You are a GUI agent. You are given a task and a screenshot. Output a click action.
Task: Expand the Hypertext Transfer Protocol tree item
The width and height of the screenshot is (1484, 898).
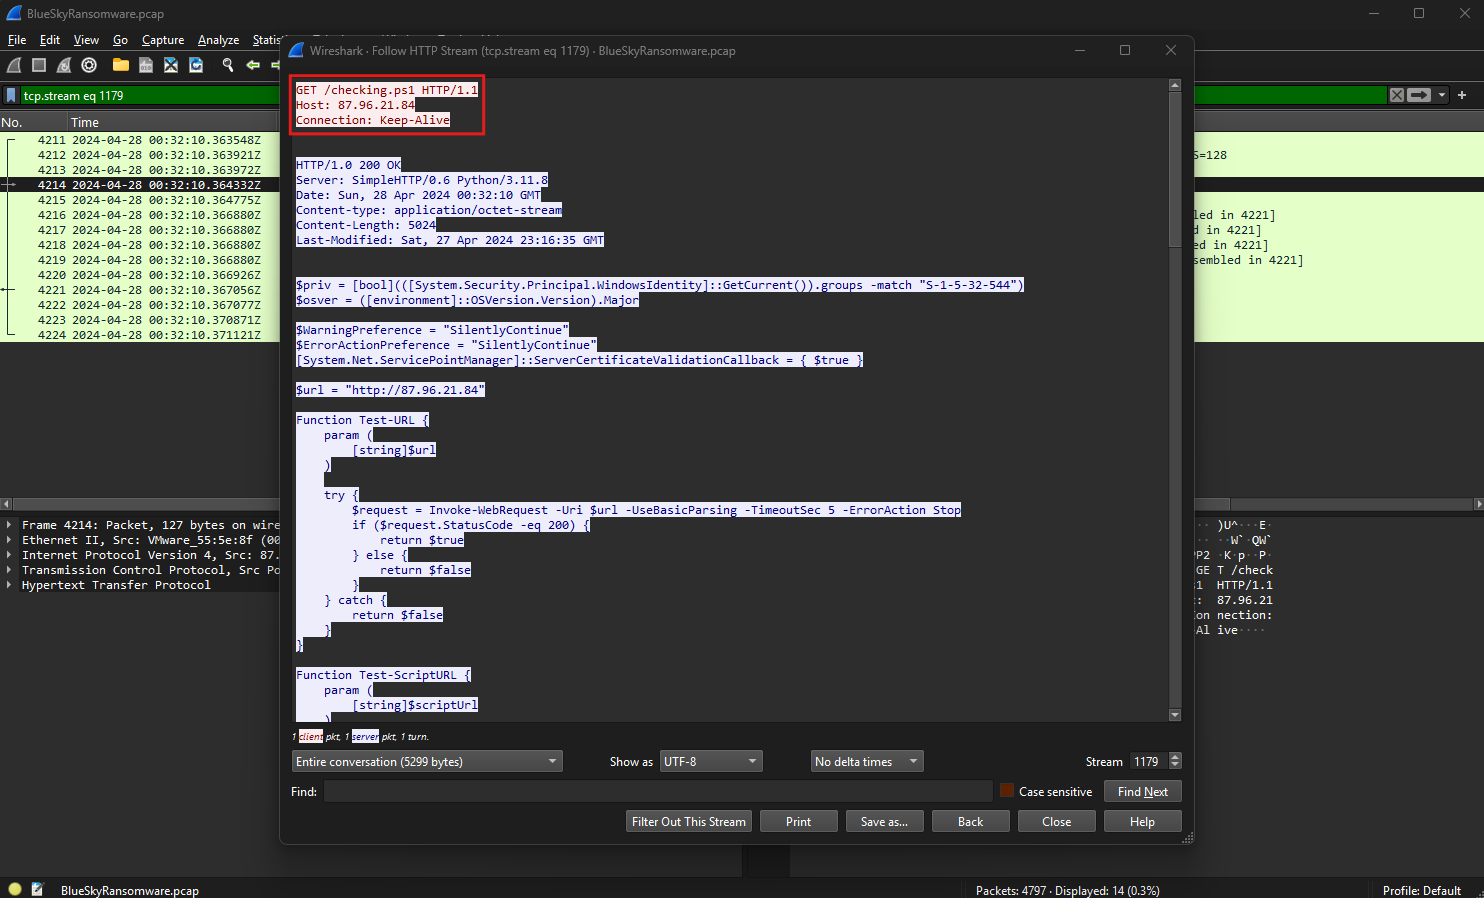pos(9,585)
